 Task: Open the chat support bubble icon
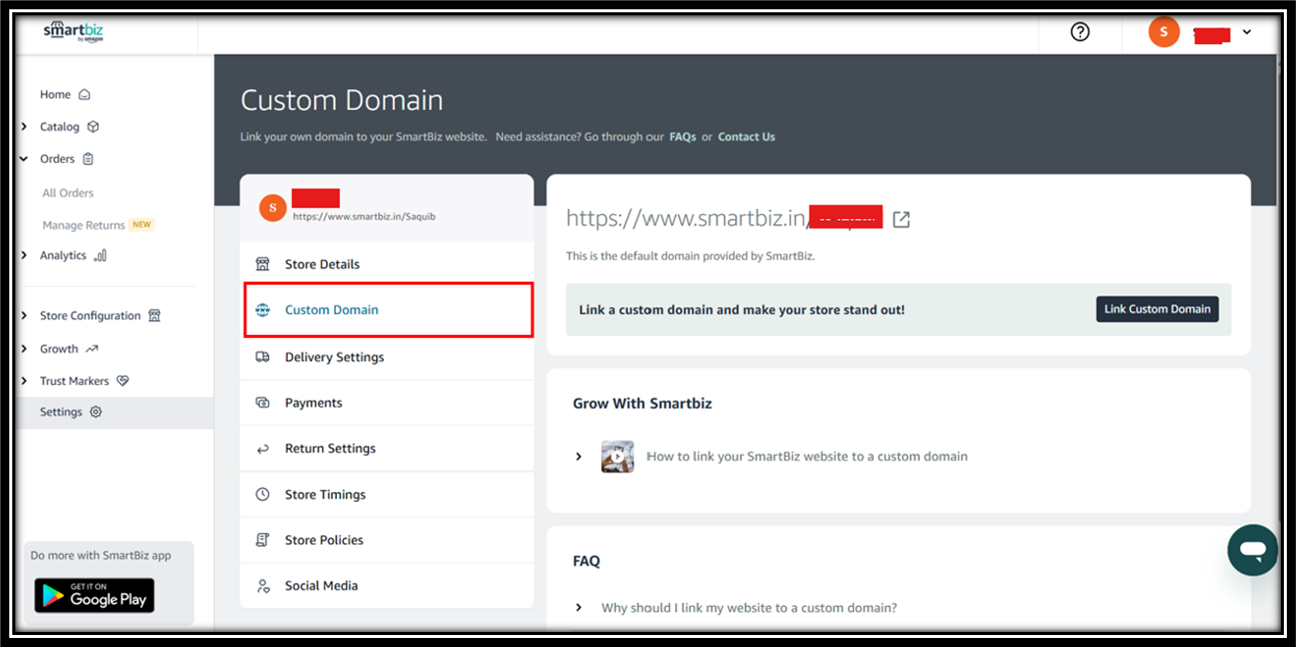(1252, 549)
